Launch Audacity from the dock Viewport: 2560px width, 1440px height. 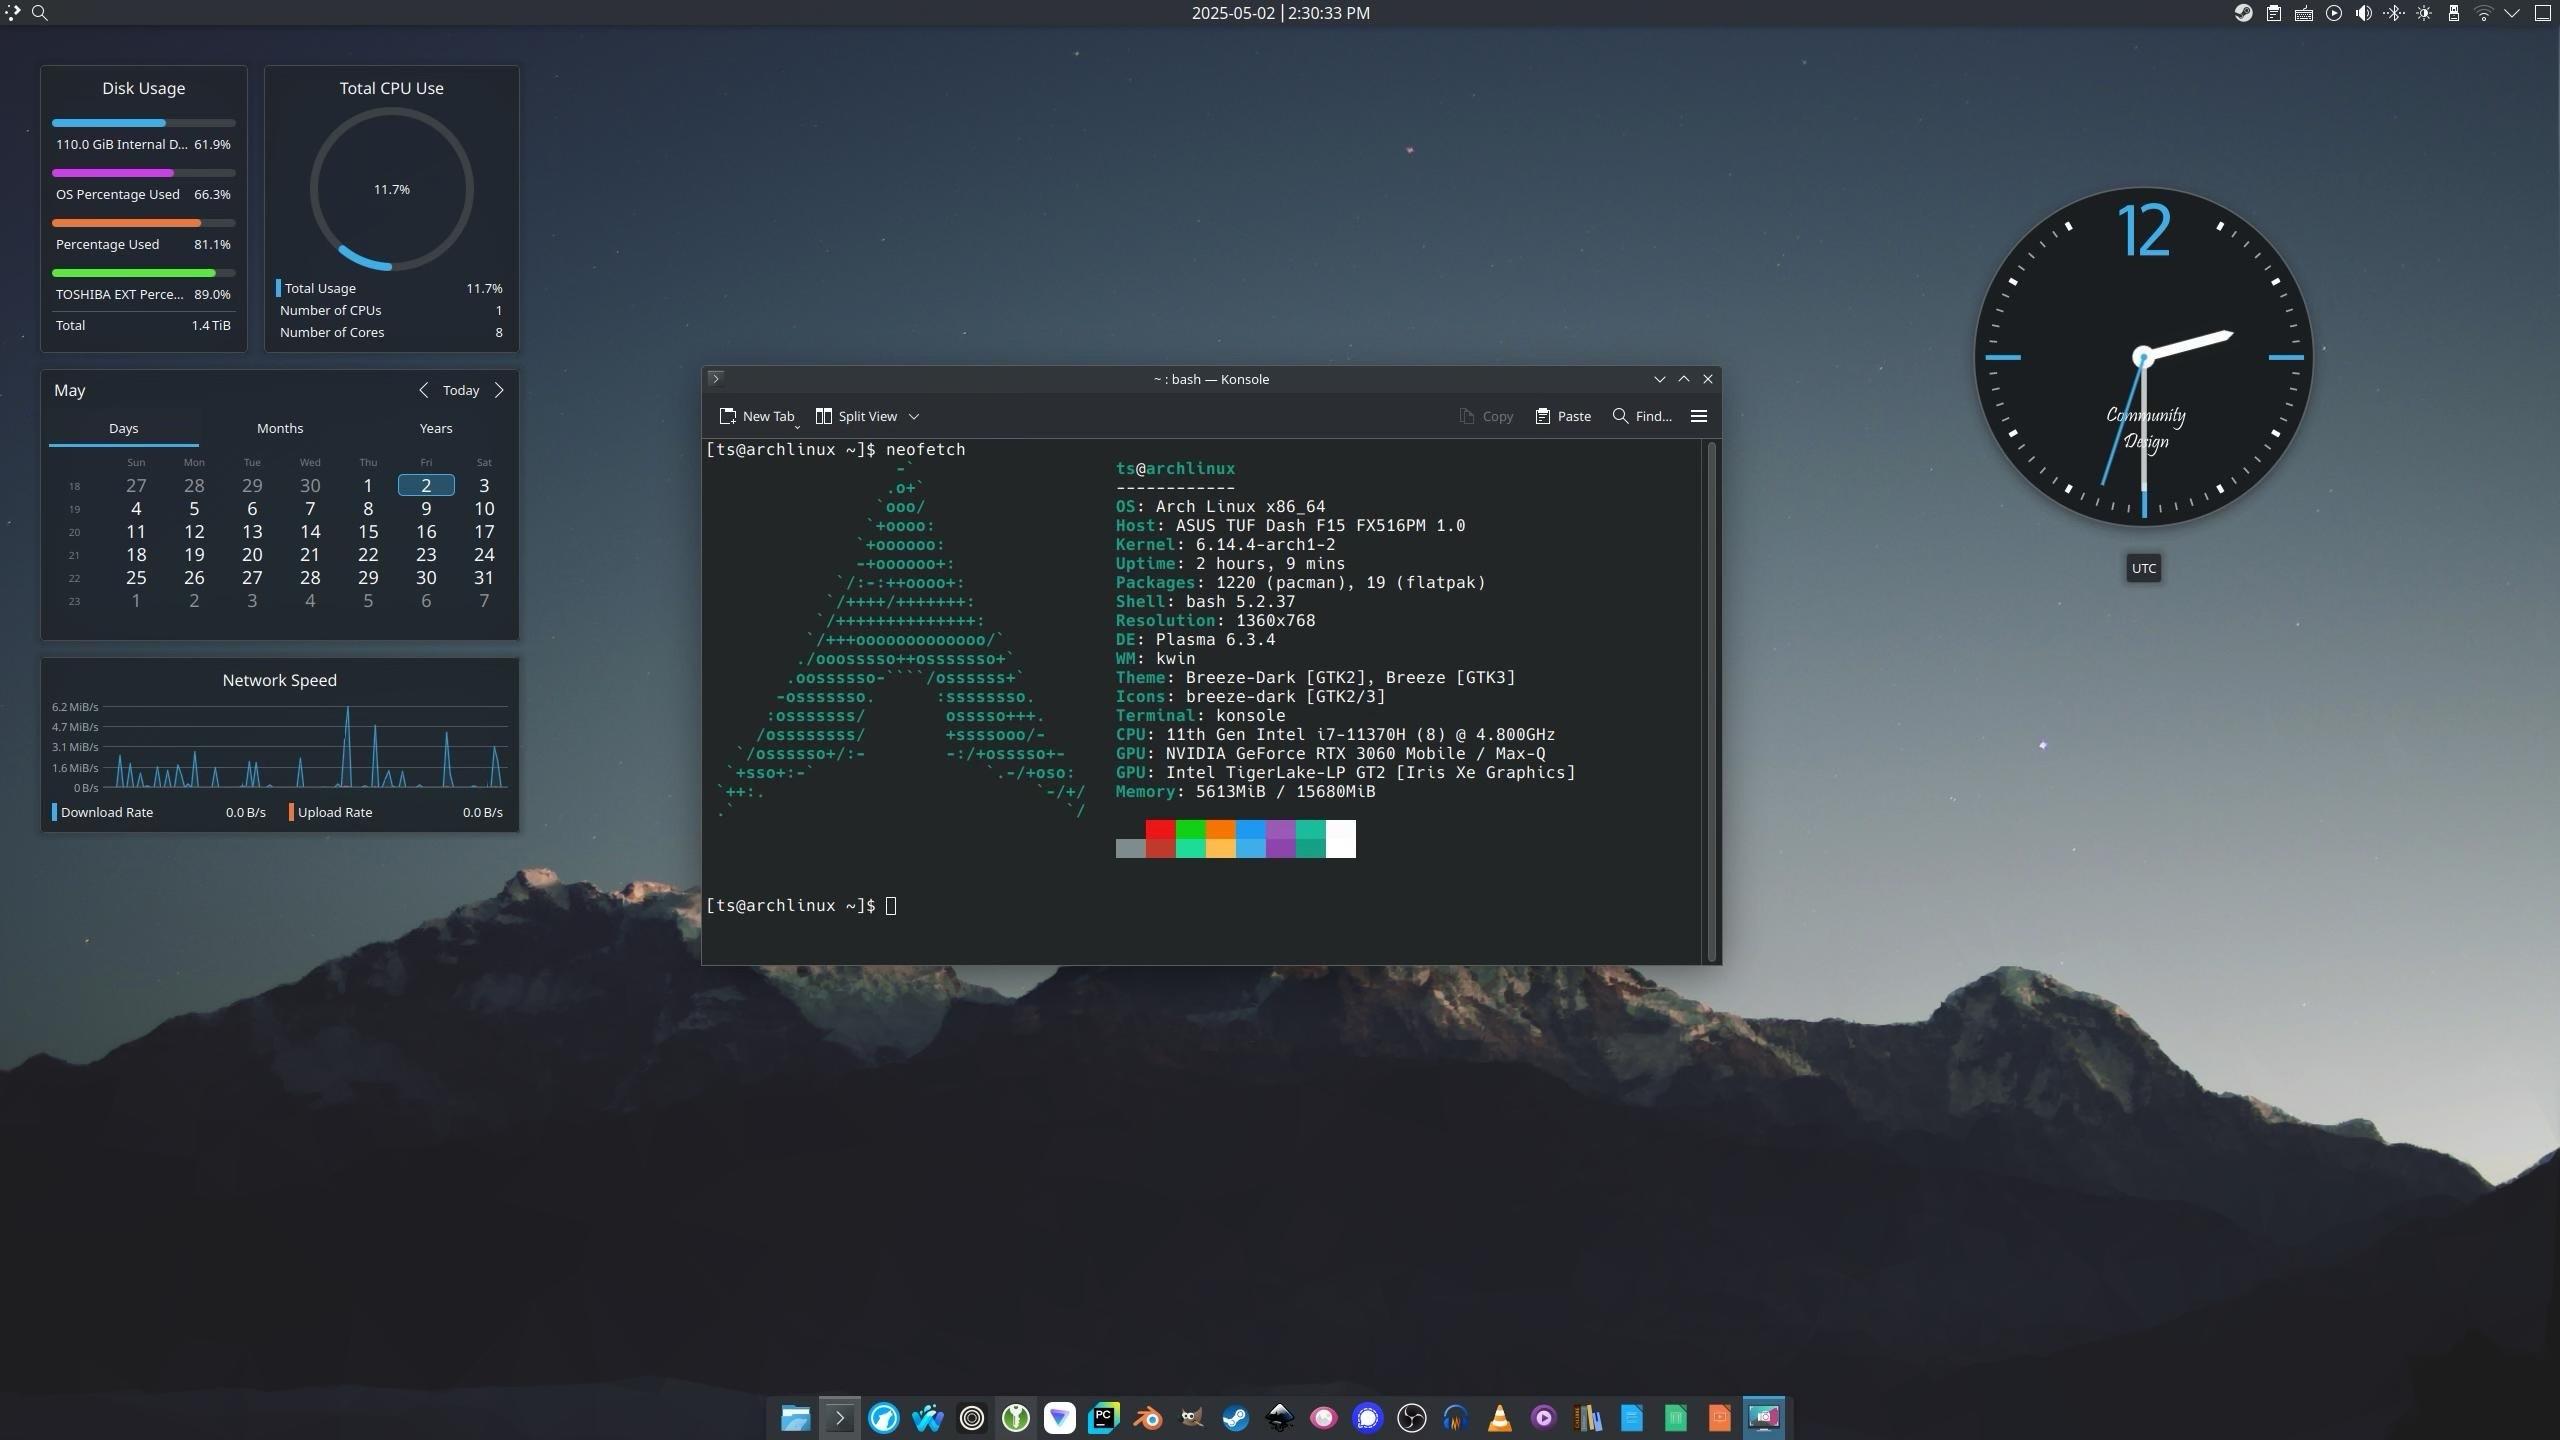click(1456, 1417)
